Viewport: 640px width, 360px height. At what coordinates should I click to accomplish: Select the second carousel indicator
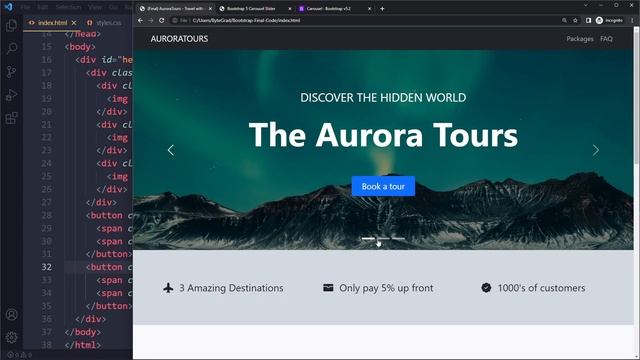[x=383, y=238]
